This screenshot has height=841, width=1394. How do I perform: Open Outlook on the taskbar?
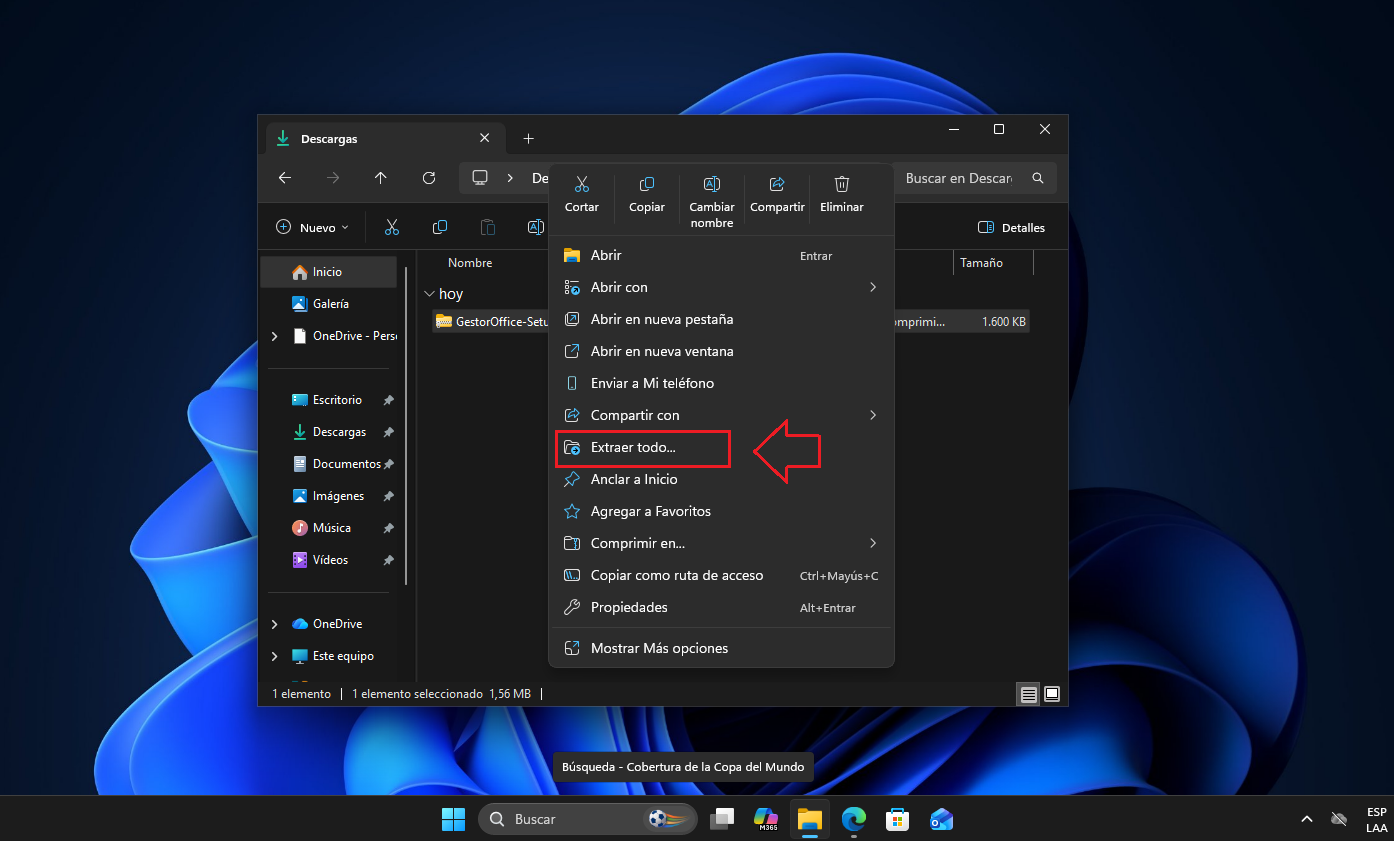coord(942,819)
